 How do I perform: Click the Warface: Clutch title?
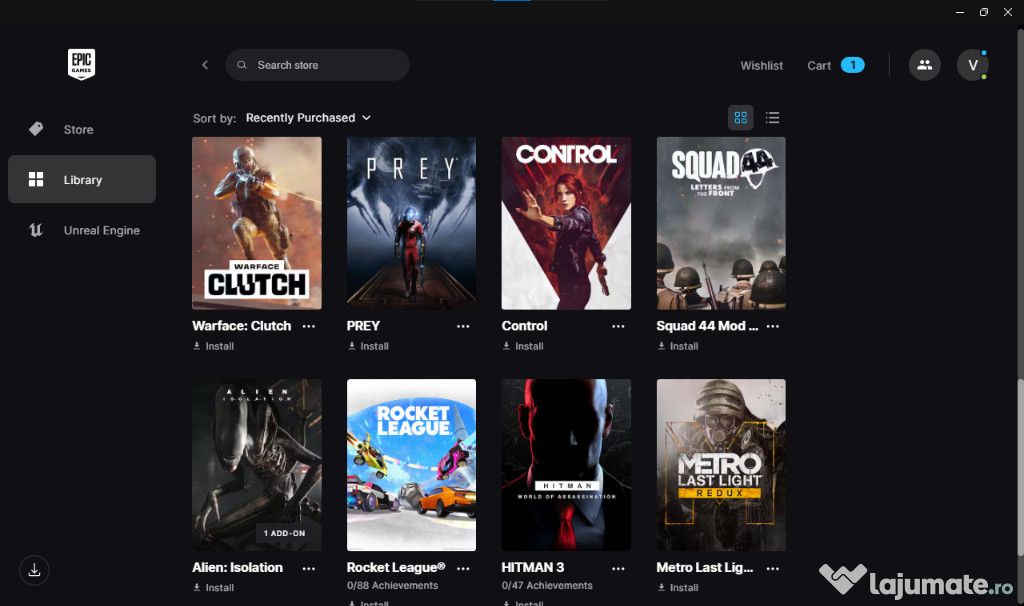(242, 326)
